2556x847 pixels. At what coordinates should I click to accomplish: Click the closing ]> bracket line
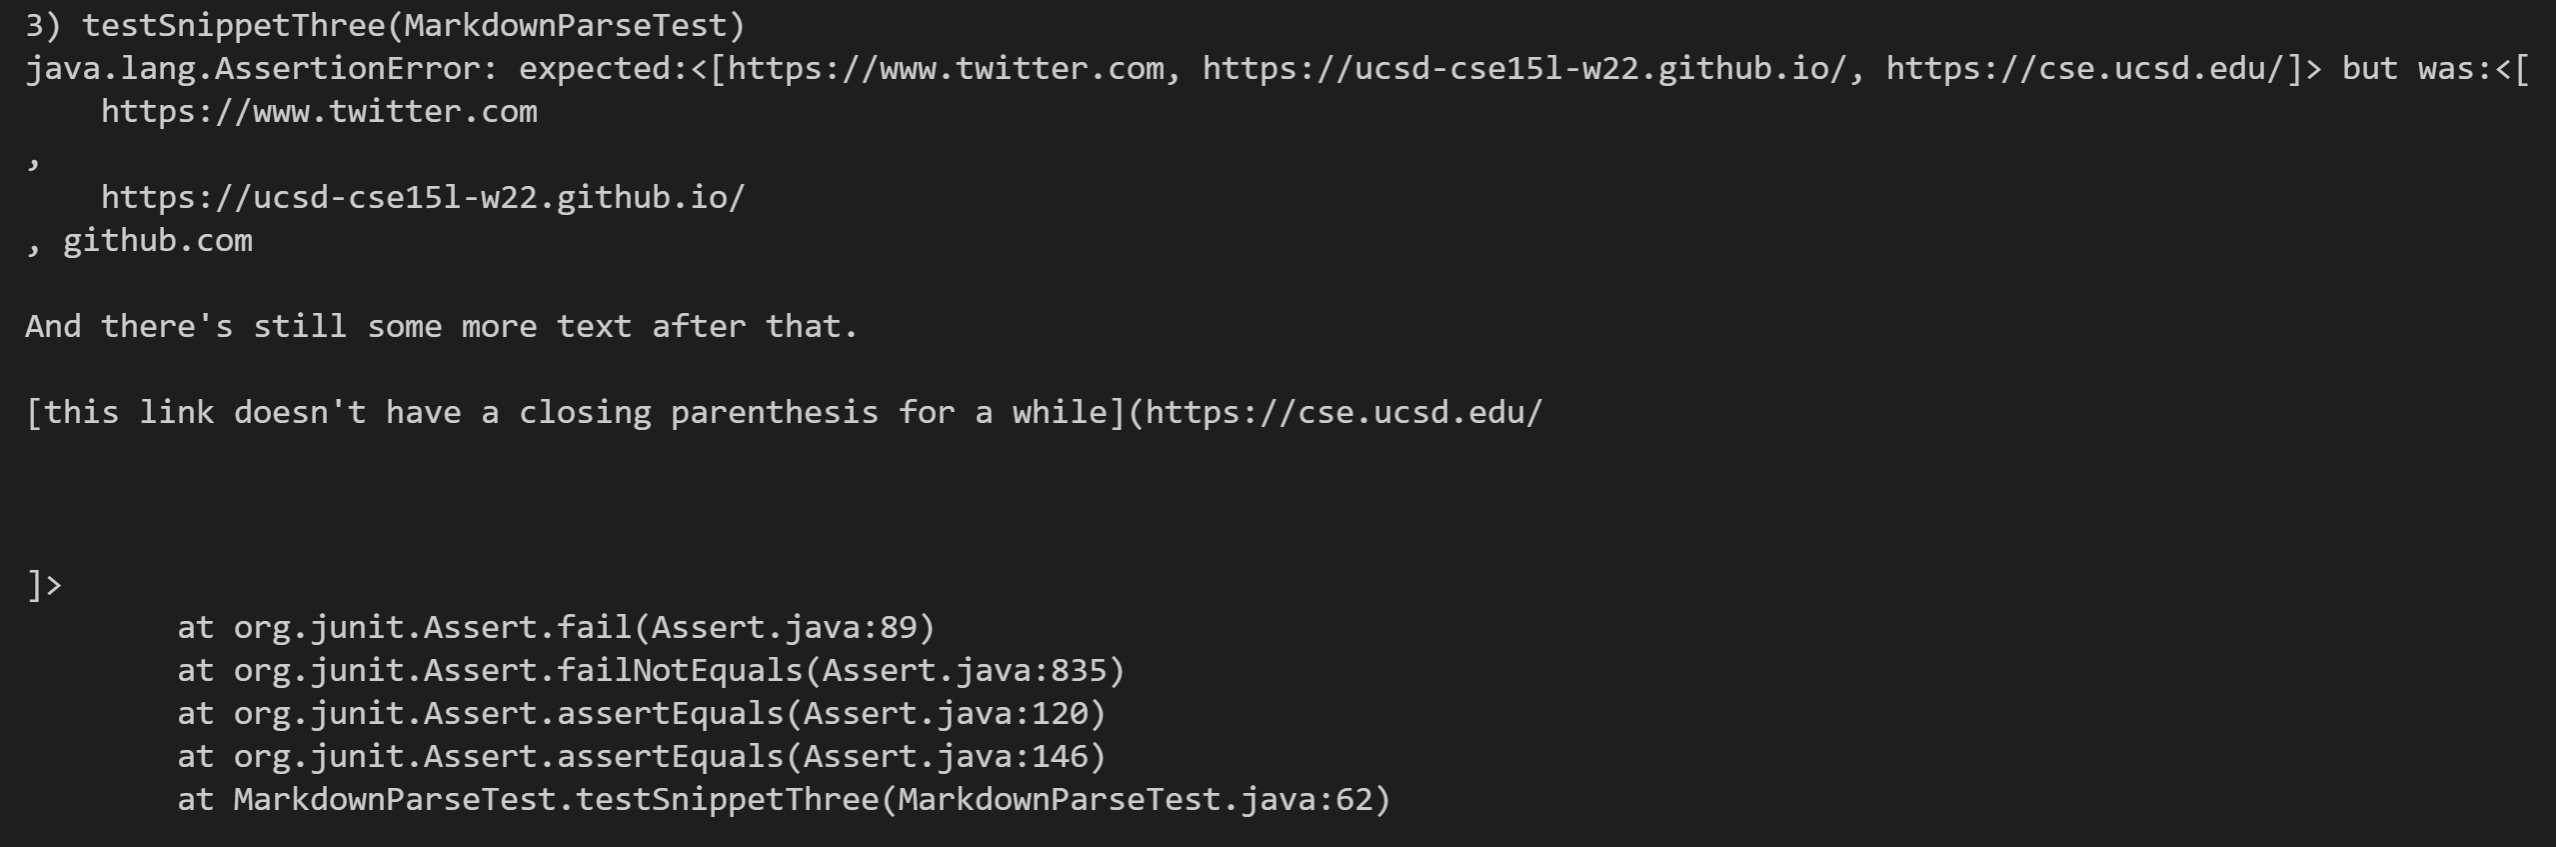(44, 585)
